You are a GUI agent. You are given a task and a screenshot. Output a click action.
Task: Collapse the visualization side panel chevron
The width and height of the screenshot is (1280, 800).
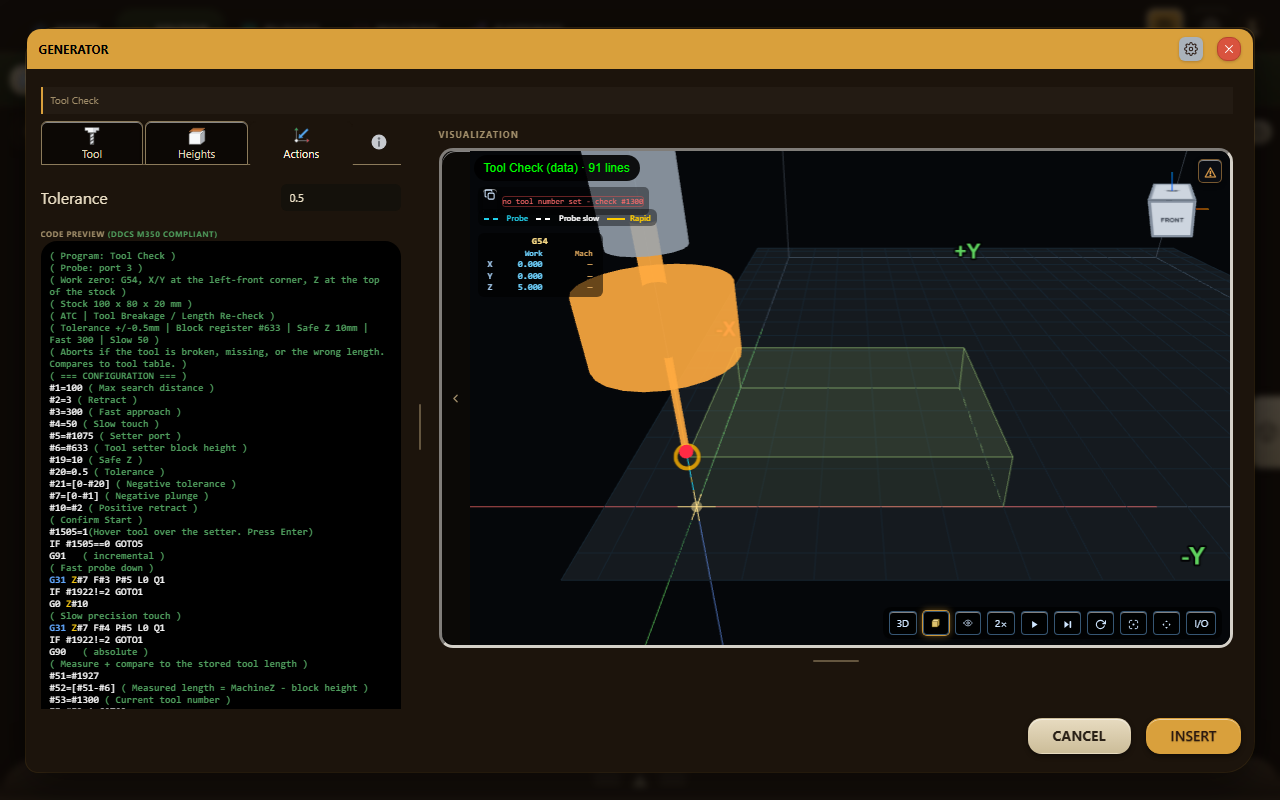456,398
